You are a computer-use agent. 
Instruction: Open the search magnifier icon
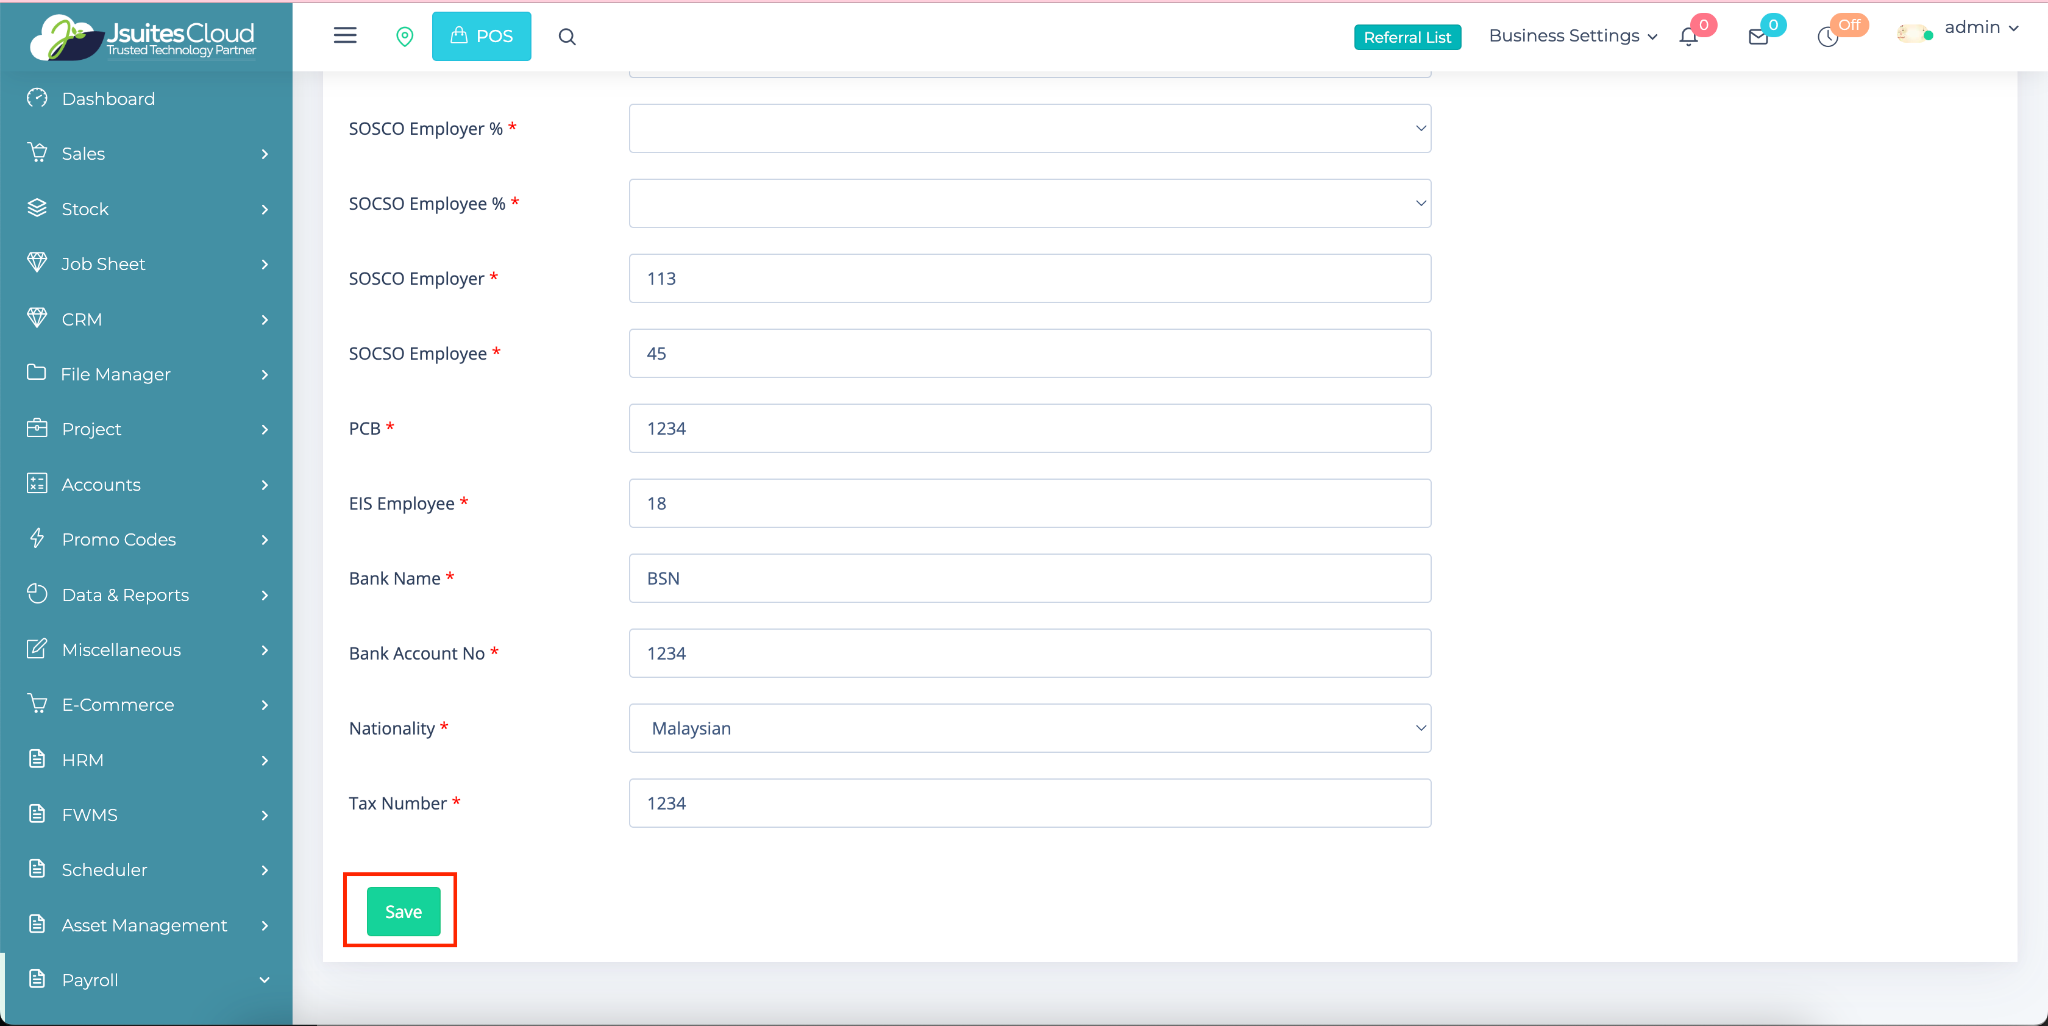tap(567, 37)
